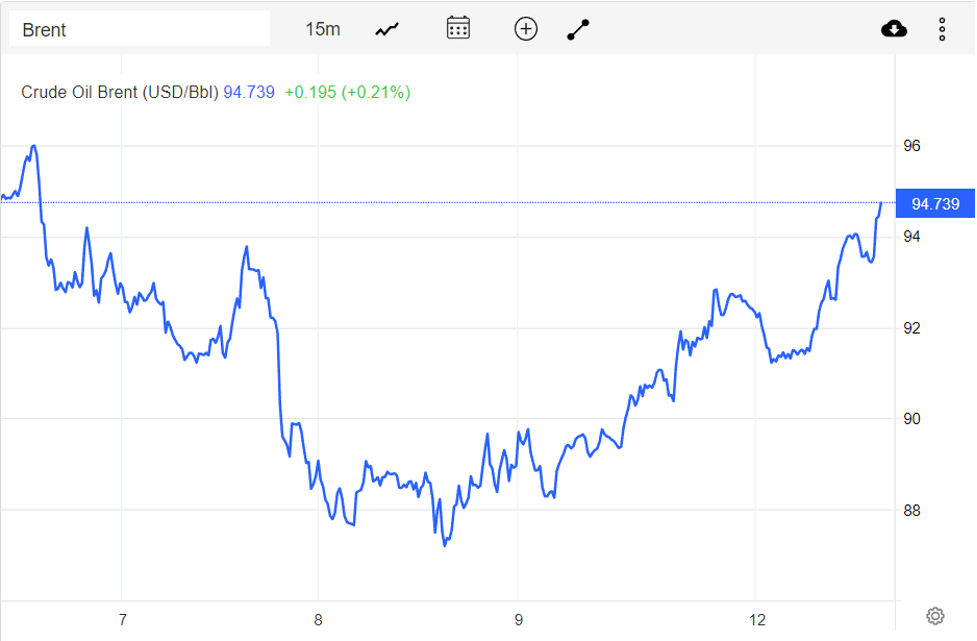977x641 pixels.
Task: Select date 8 on the time axis
Action: [x=318, y=620]
